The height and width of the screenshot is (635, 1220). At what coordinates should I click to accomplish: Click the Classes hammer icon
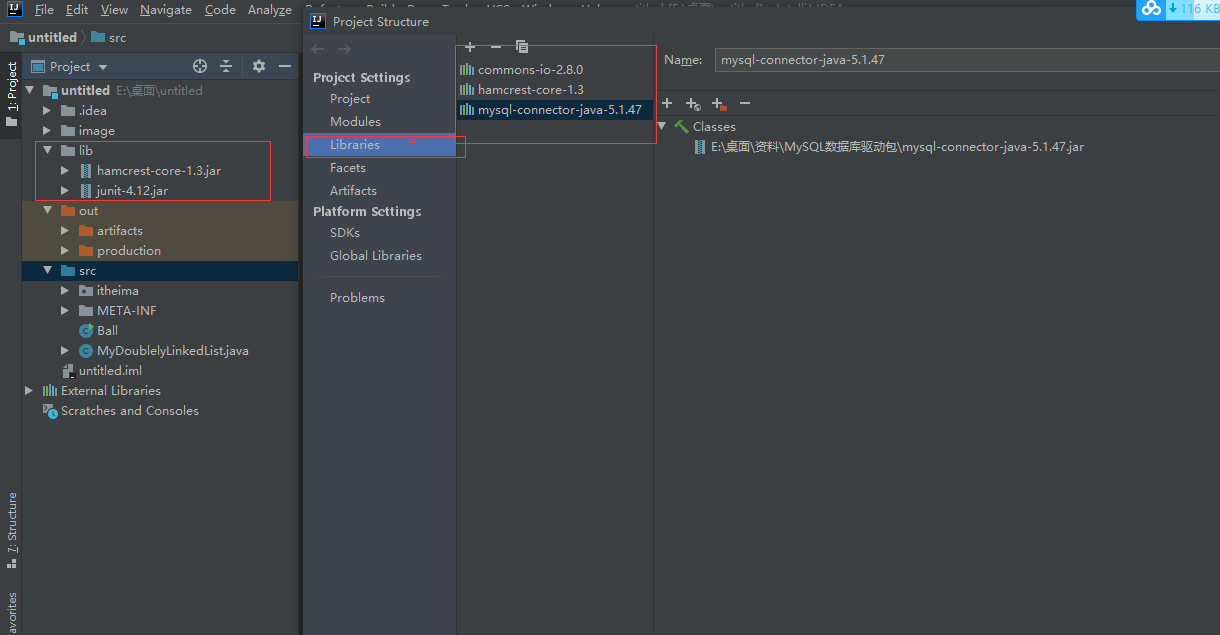(x=681, y=126)
